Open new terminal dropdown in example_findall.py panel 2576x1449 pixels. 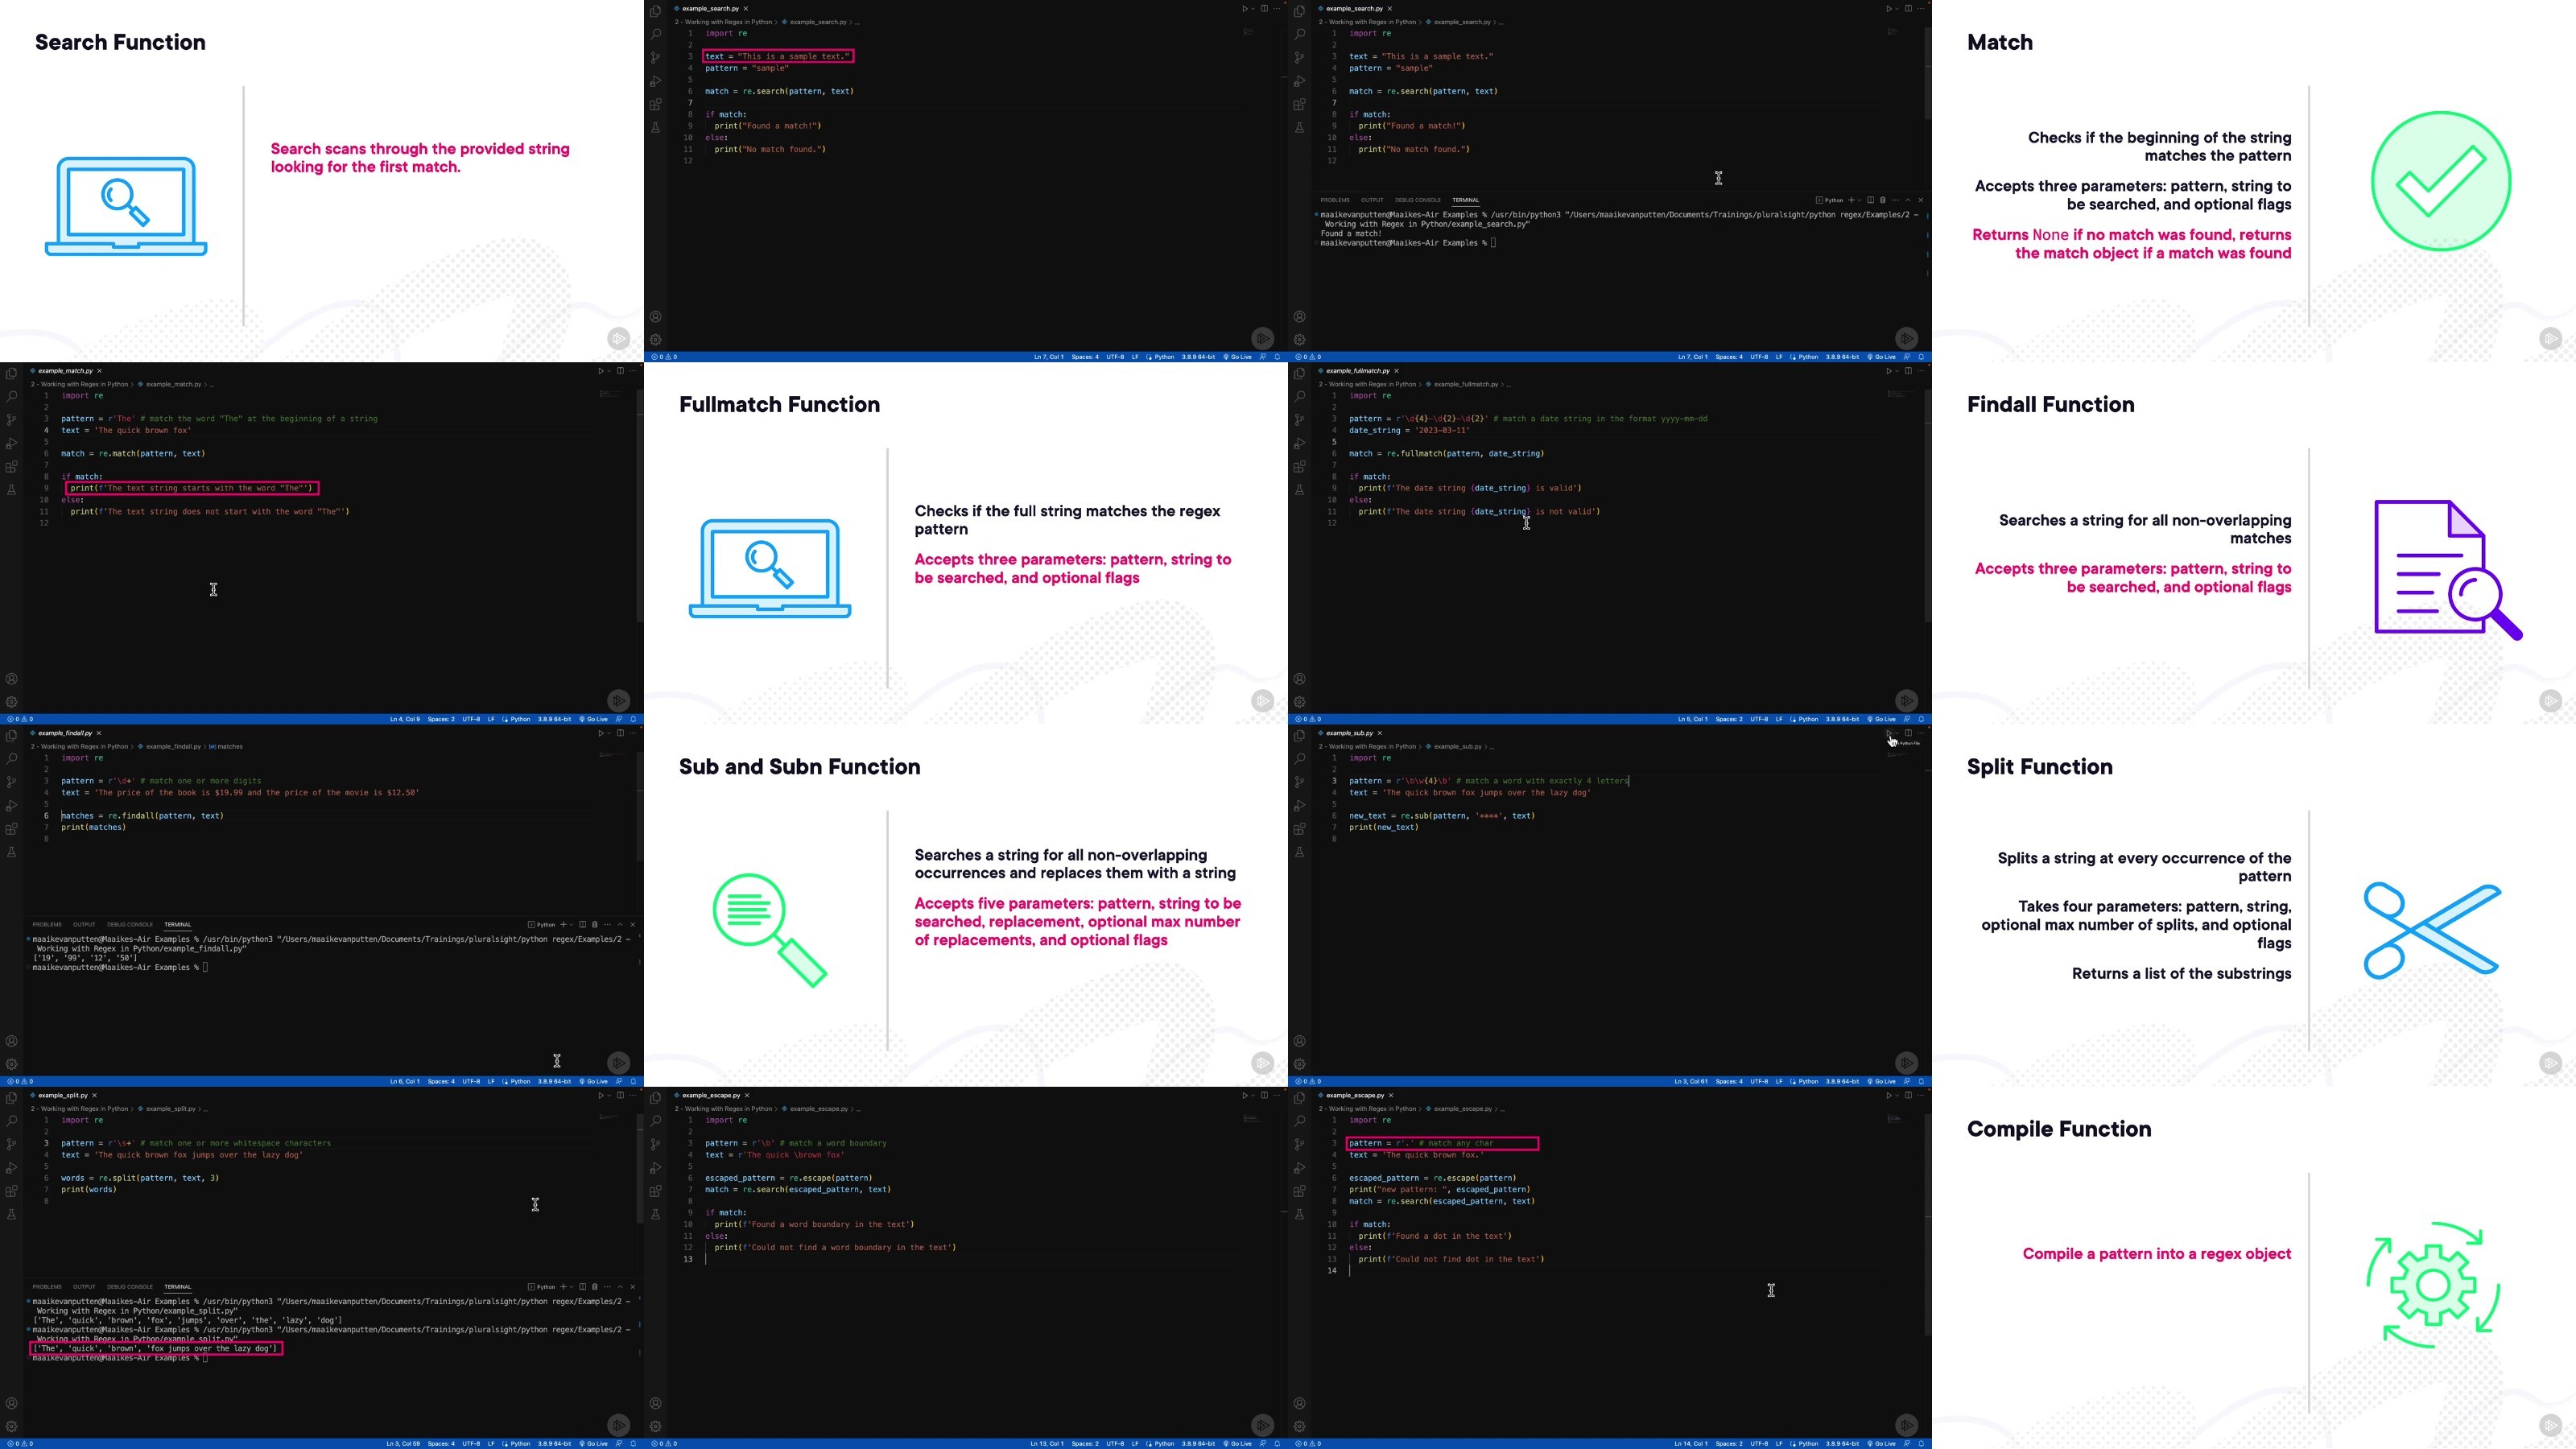(571, 924)
